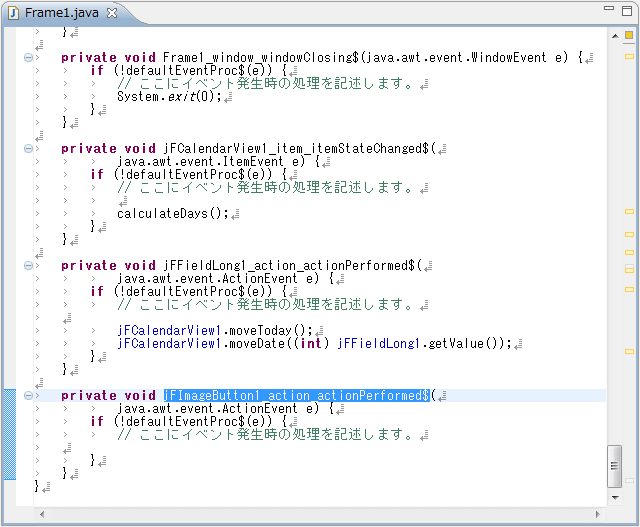Screen dimensions: 640x527
Task: Click the System.exit(0); statement
Action: [169, 97]
